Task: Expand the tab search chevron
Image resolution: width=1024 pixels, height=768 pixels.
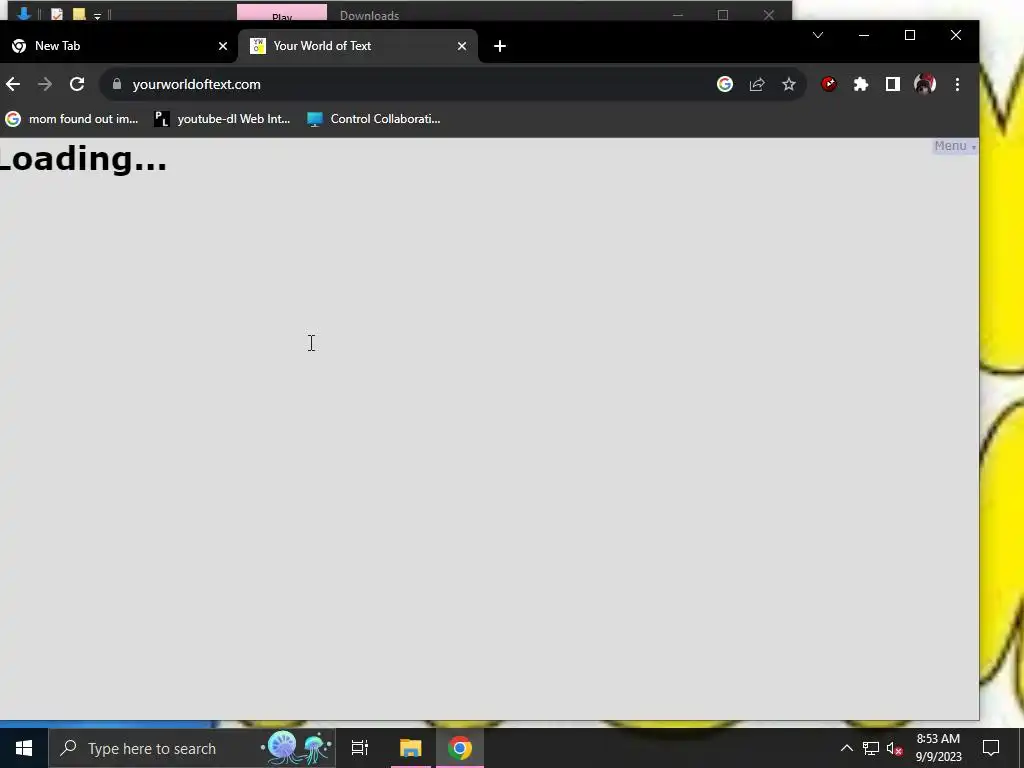Action: click(818, 35)
